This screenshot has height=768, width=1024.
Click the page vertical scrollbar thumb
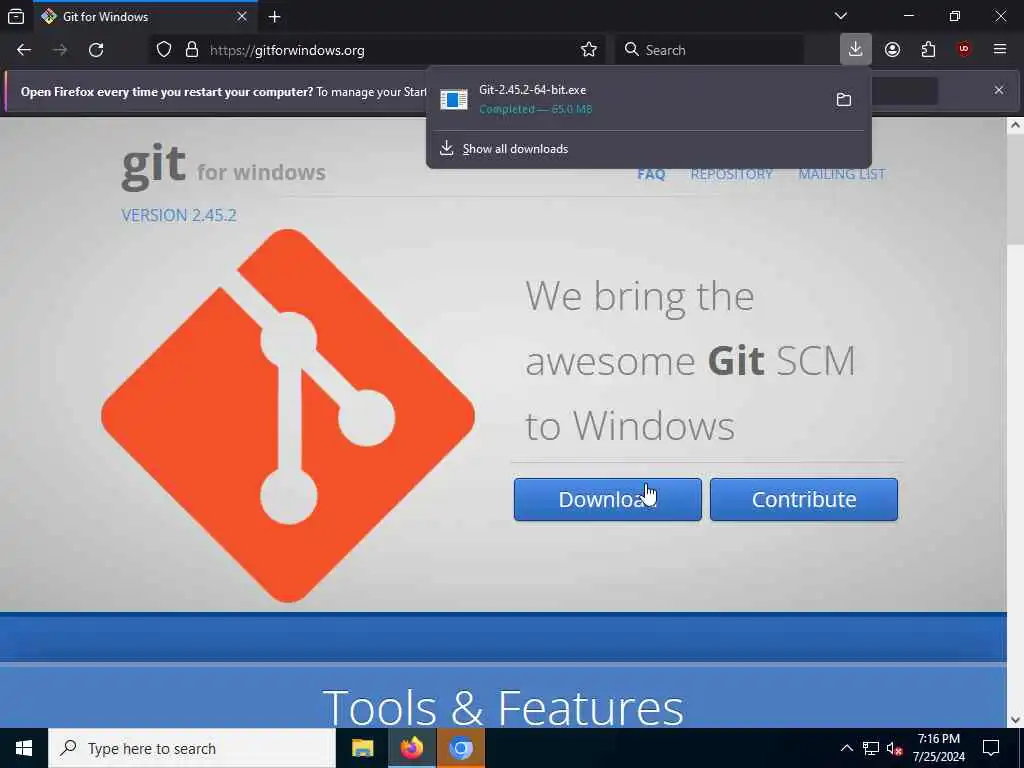(1015, 190)
